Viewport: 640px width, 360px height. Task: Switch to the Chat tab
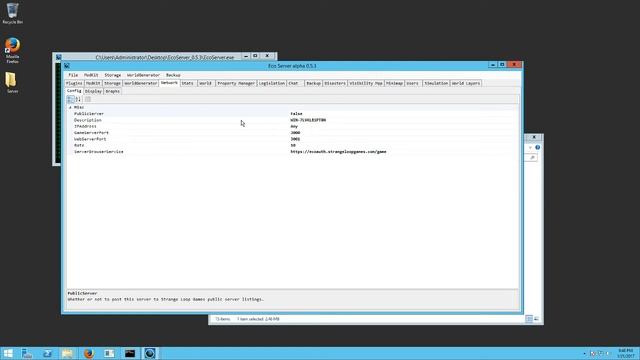click(x=294, y=83)
